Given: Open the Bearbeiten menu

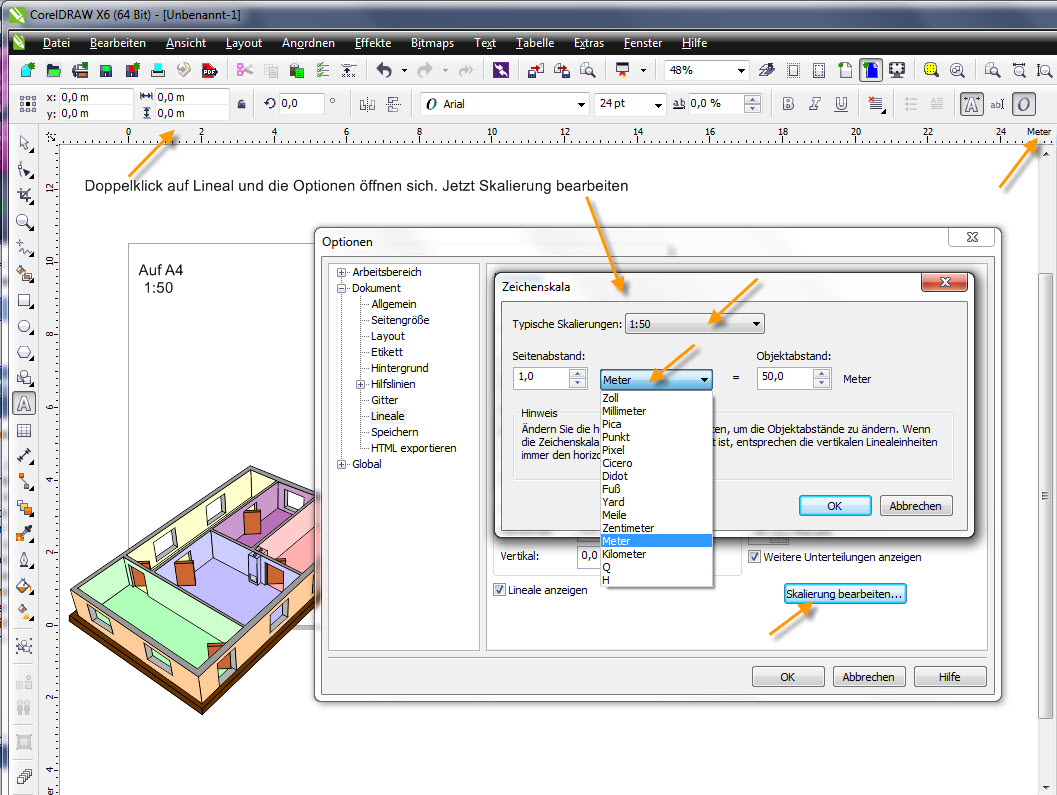Looking at the screenshot, I should [x=118, y=43].
